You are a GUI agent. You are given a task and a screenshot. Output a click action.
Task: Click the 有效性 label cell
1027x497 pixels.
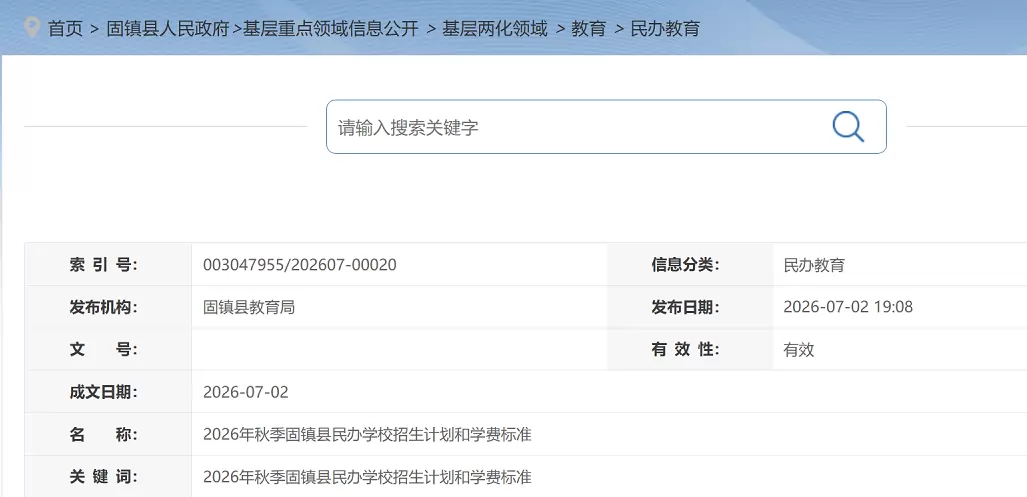coord(690,350)
